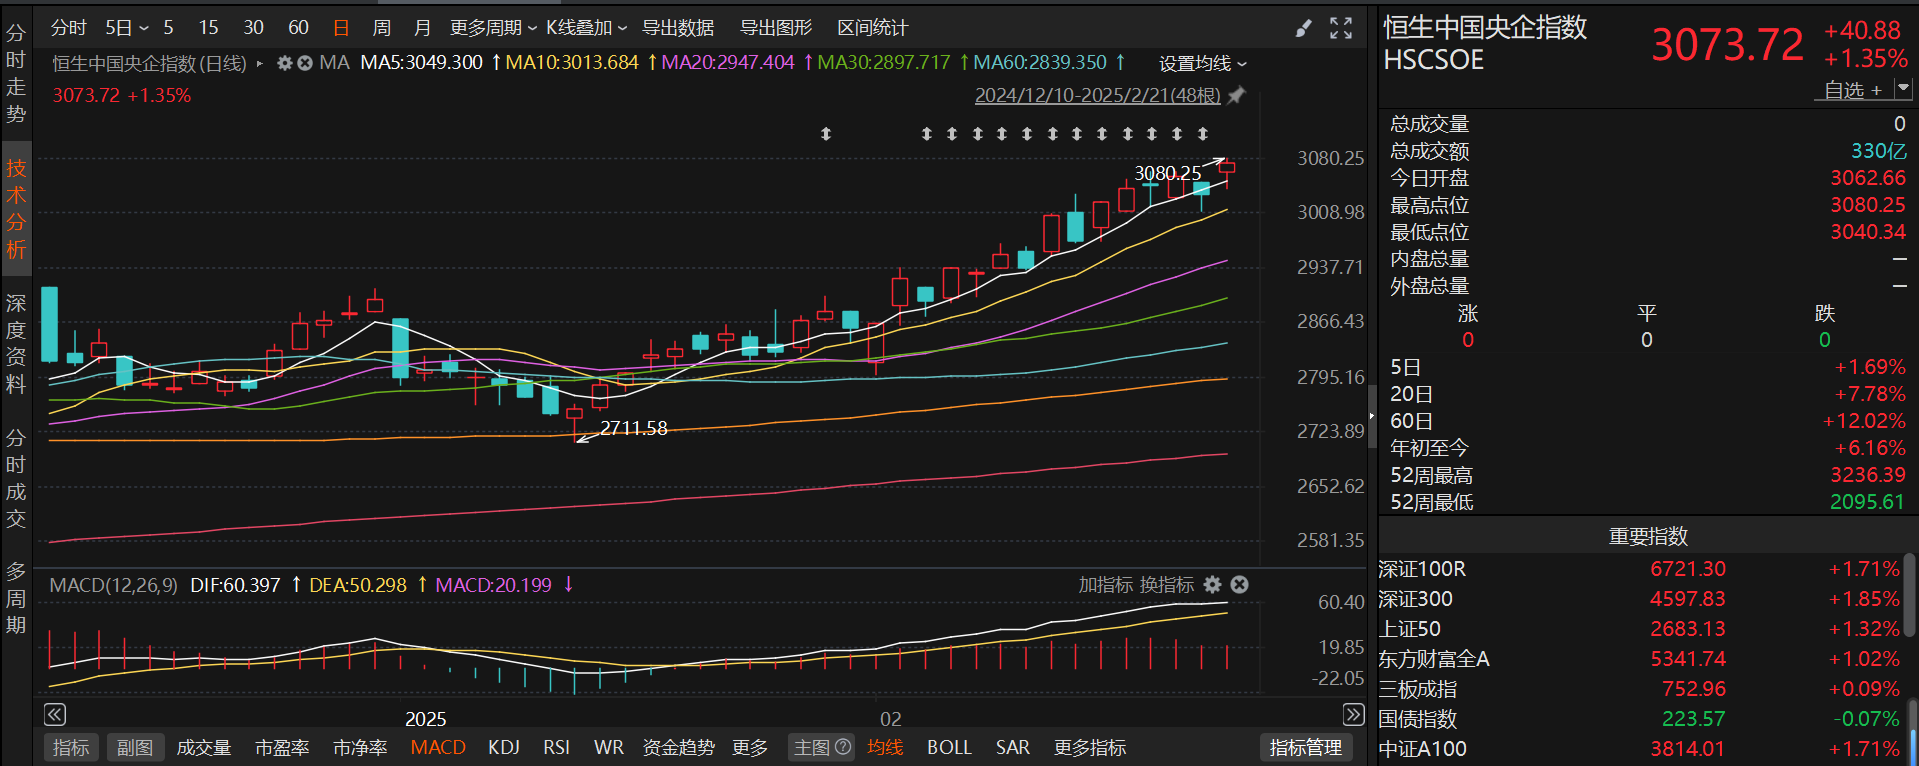This screenshot has height=766, width=1919.
Task: Open 指标管理 indicator management
Action: tap(1306, 747)
